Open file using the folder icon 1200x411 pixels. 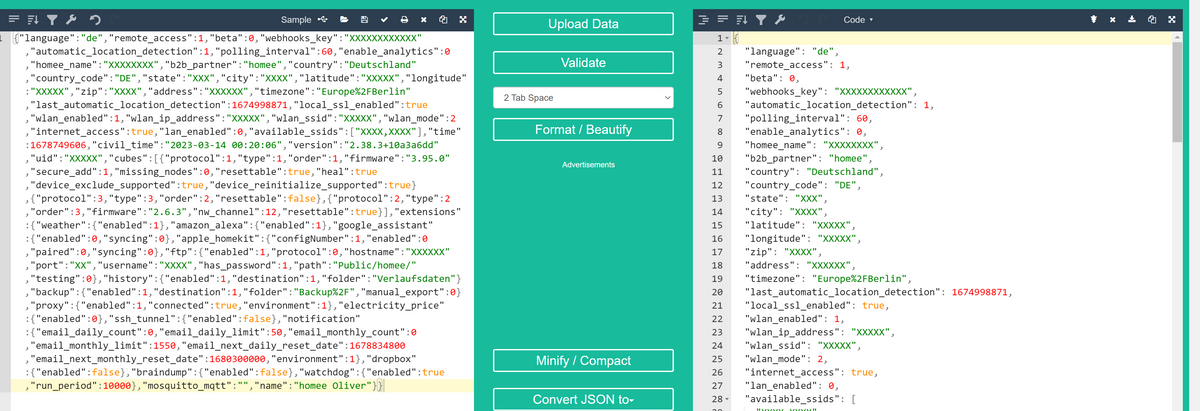(344, 20)
